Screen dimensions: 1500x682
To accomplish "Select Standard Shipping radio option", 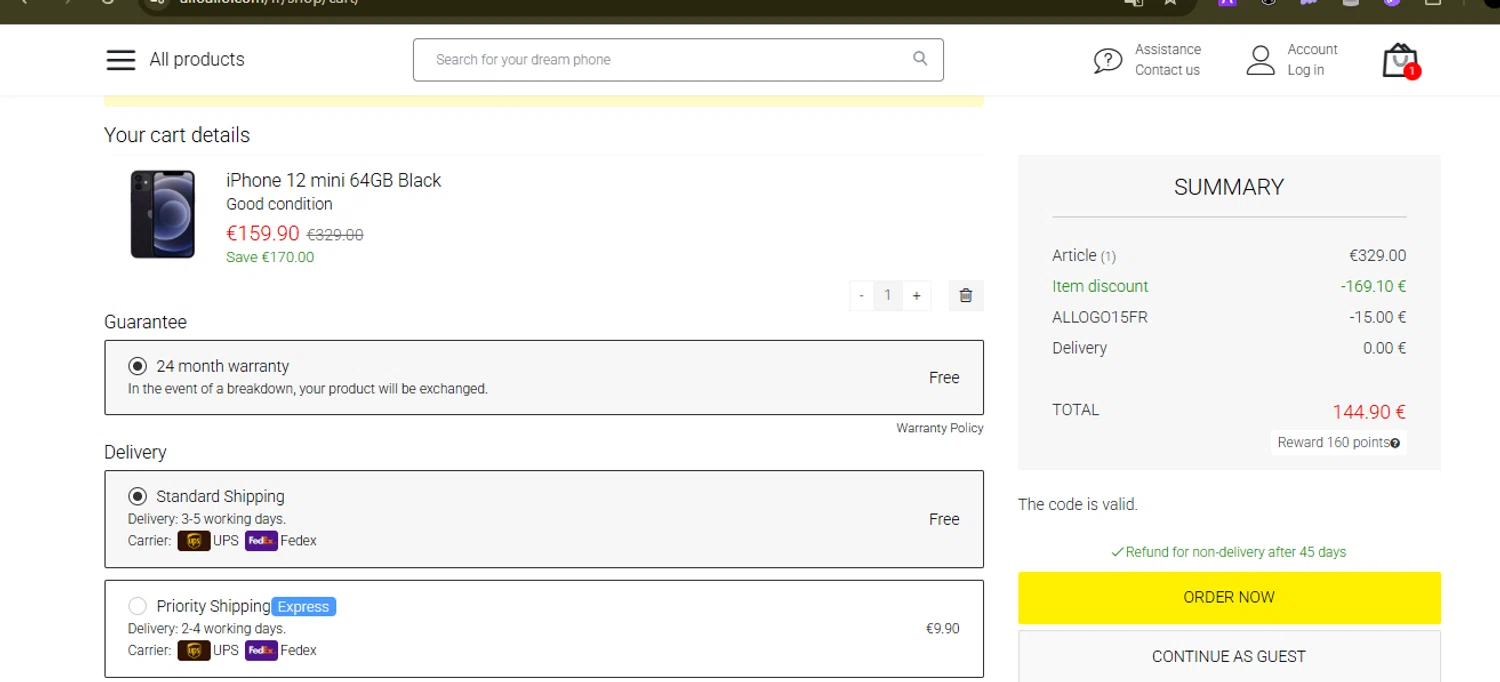I will [137, 496].
